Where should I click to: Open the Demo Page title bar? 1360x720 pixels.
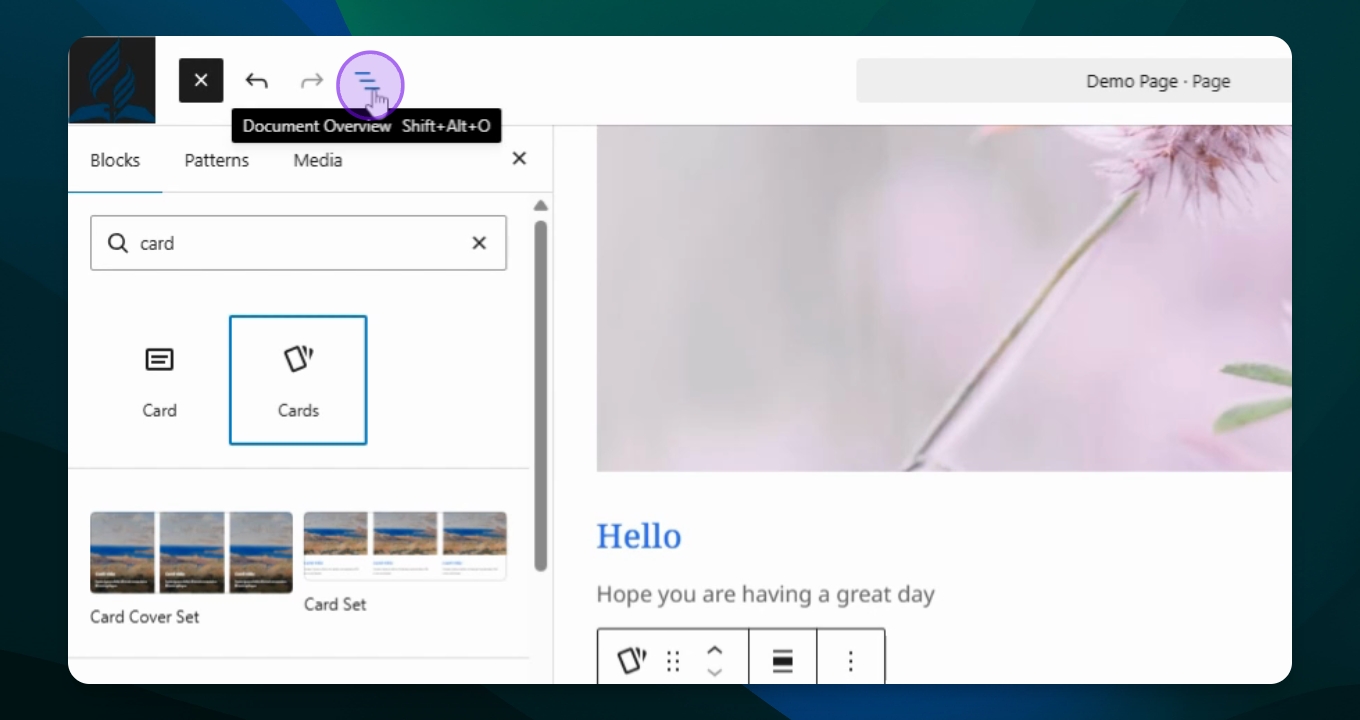1073,81
